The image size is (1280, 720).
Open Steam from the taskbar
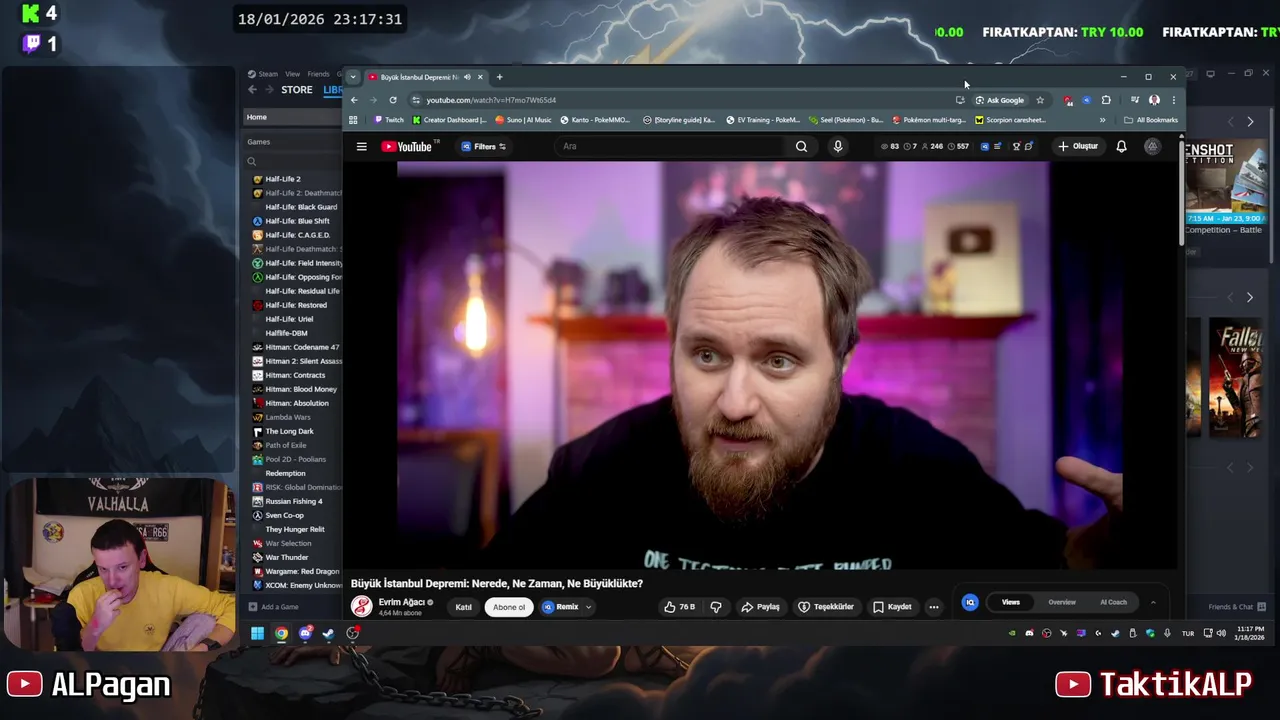(328, 633)
